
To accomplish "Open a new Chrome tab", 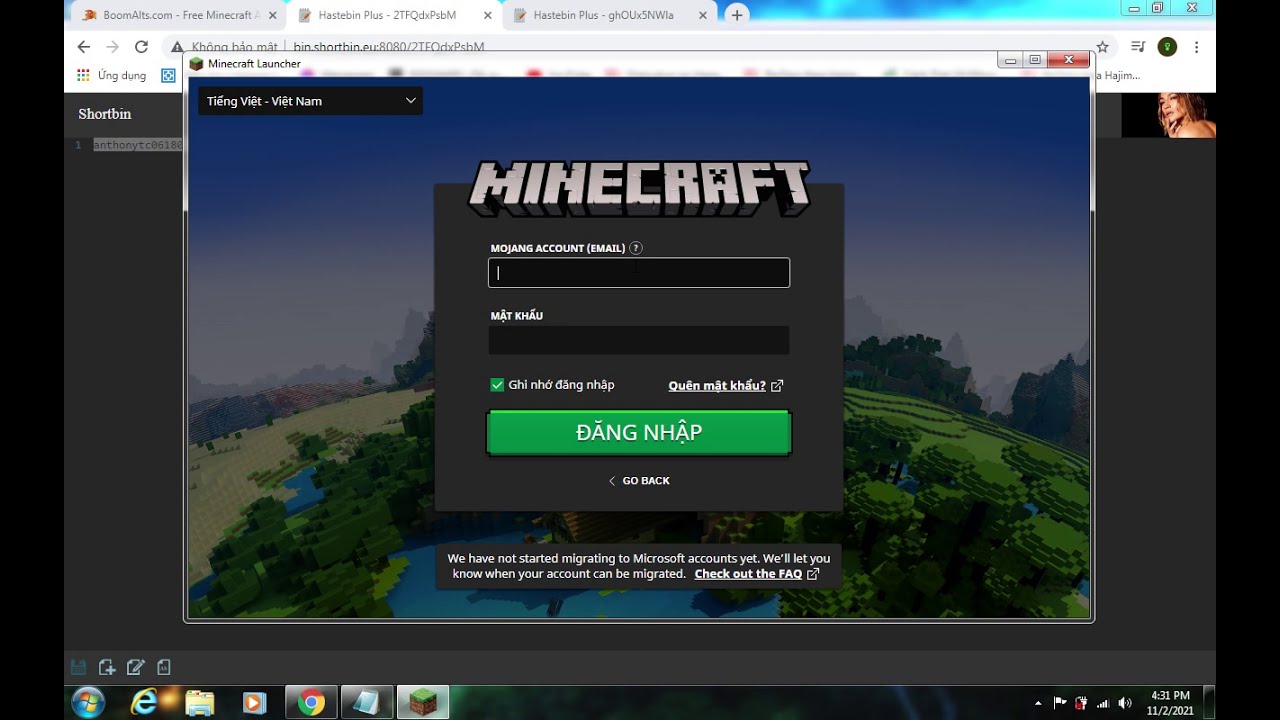I will (737, 15).
